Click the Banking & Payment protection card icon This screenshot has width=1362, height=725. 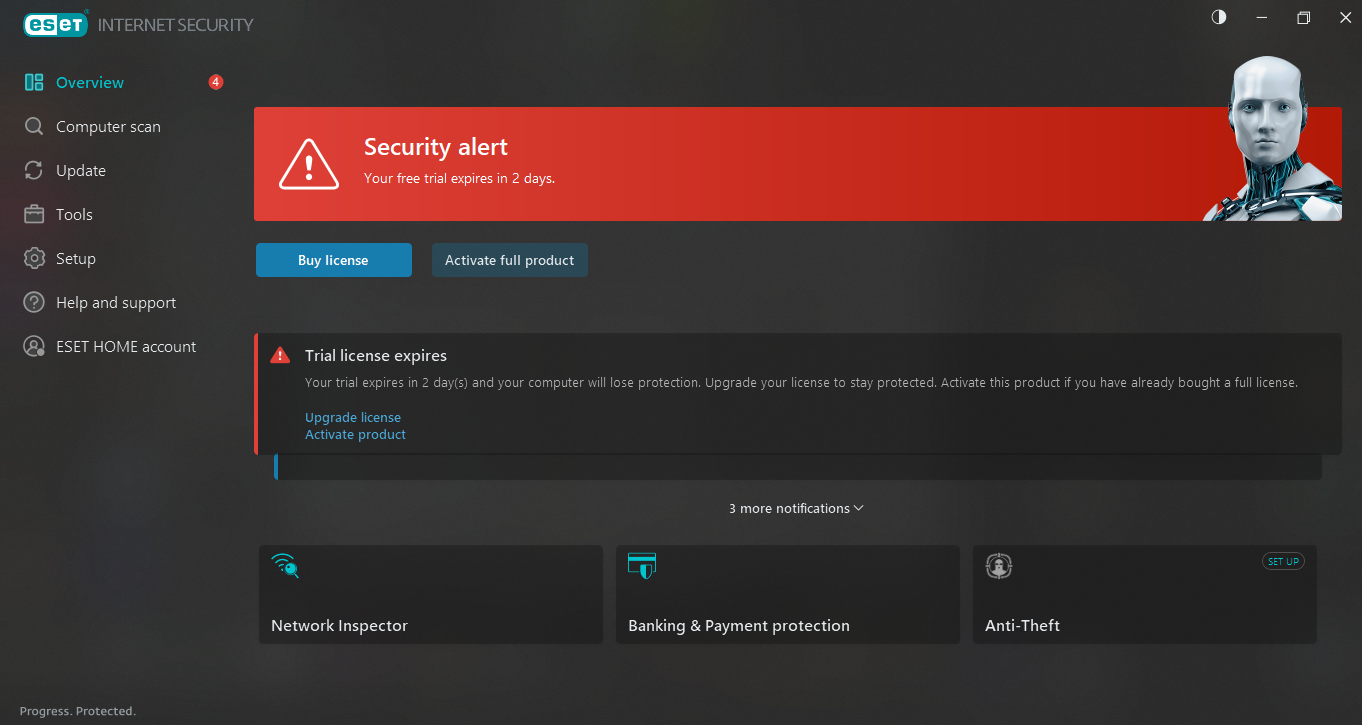point(642,565)
